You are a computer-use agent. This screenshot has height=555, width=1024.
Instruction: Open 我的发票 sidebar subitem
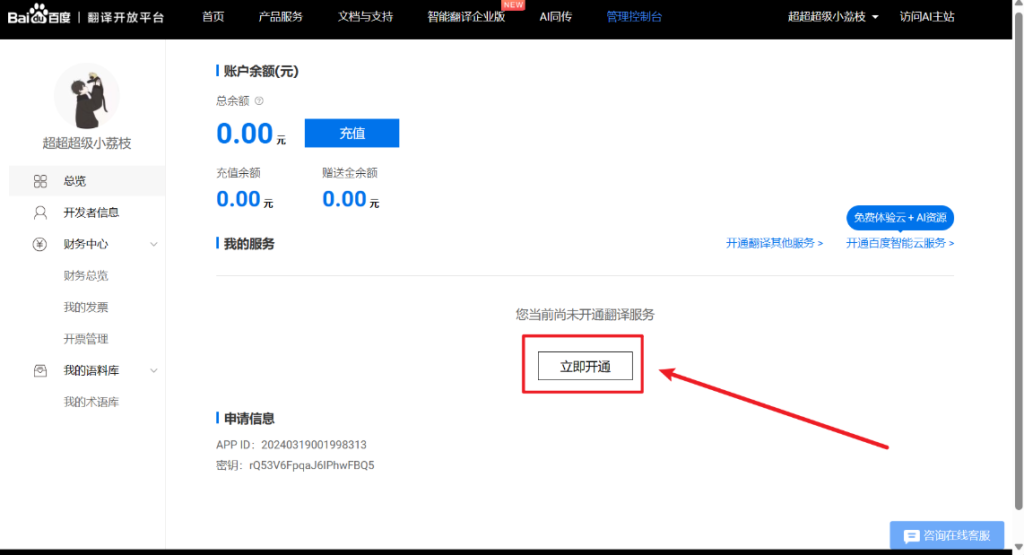(86, 308)
